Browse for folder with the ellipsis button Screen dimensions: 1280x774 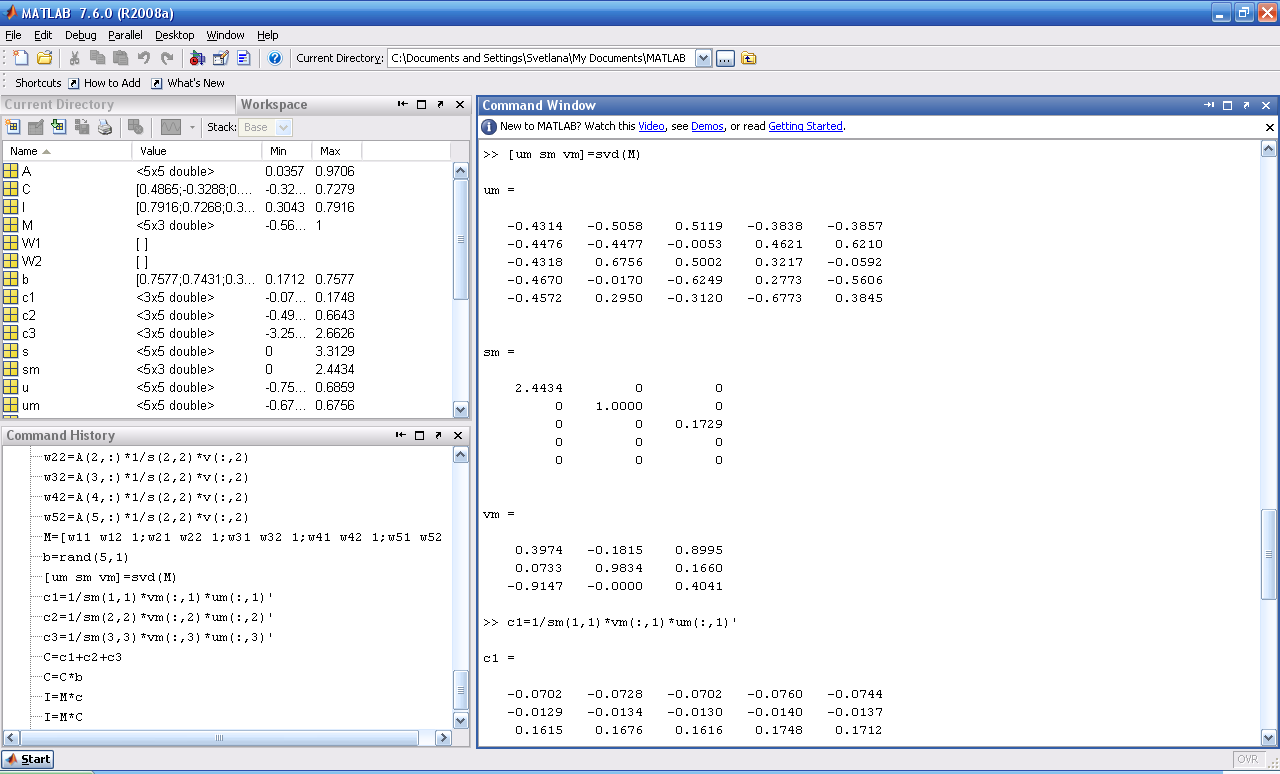coord(725,58)
